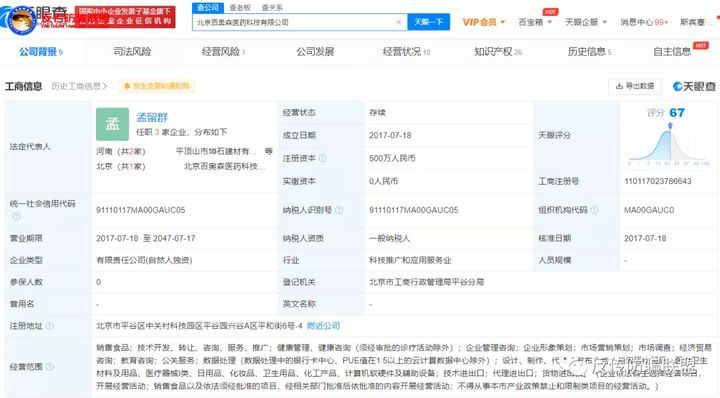Click the 500万人民币 registered capital value
This screenshot has width=720, height=398.
(x=392, y=158)
